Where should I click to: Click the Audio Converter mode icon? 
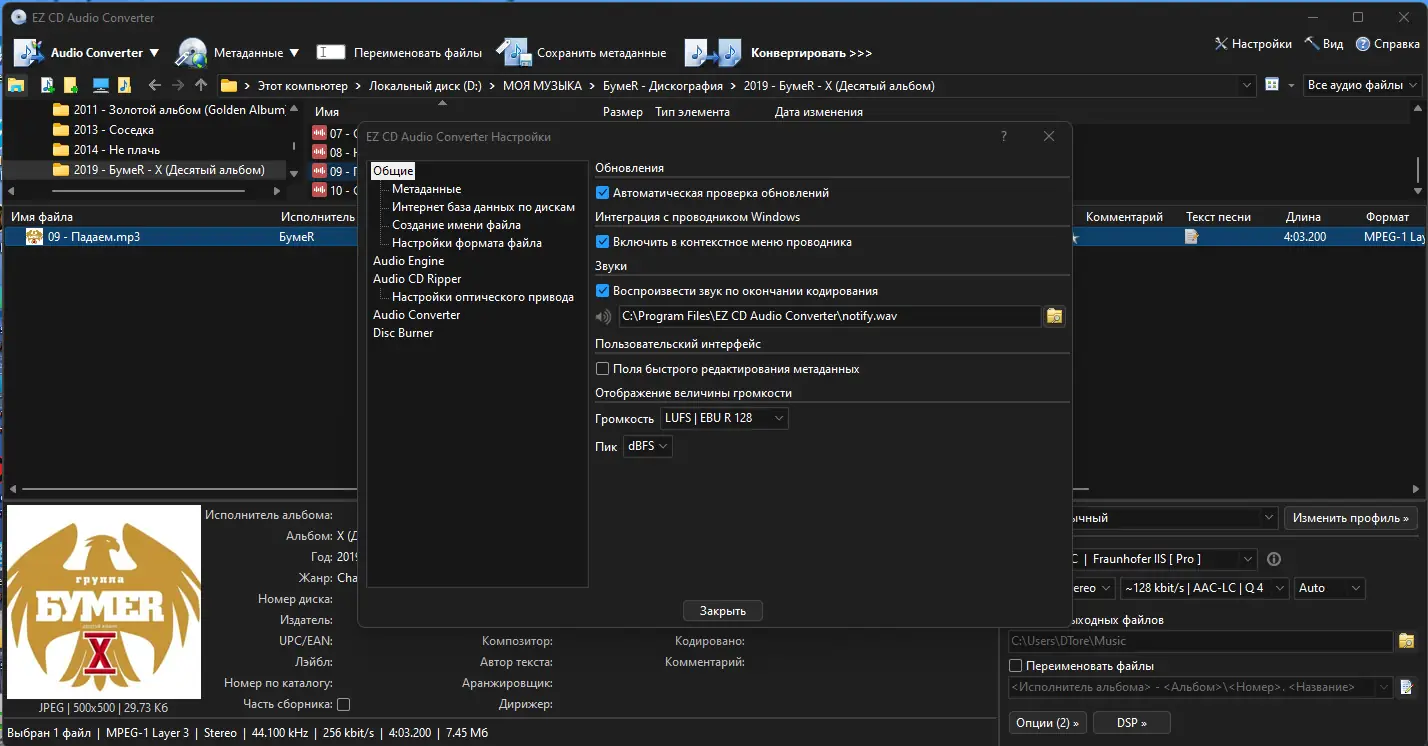point(28,53)
